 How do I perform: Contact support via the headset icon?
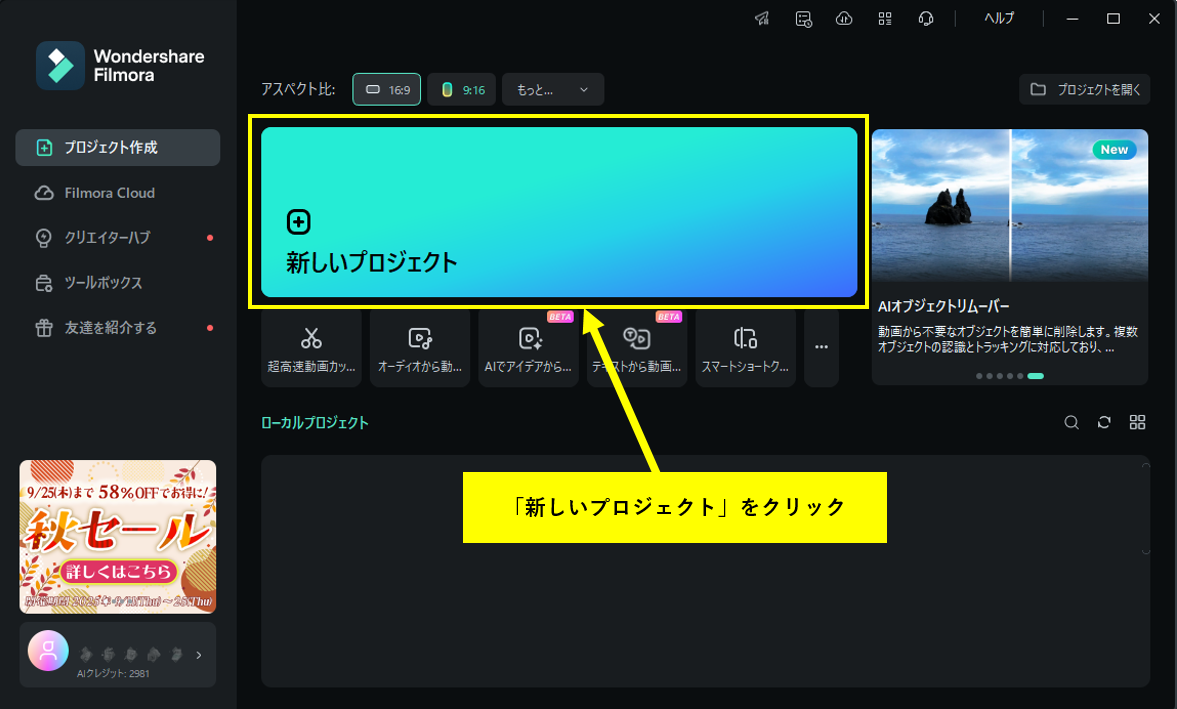[x=925, y=18]
